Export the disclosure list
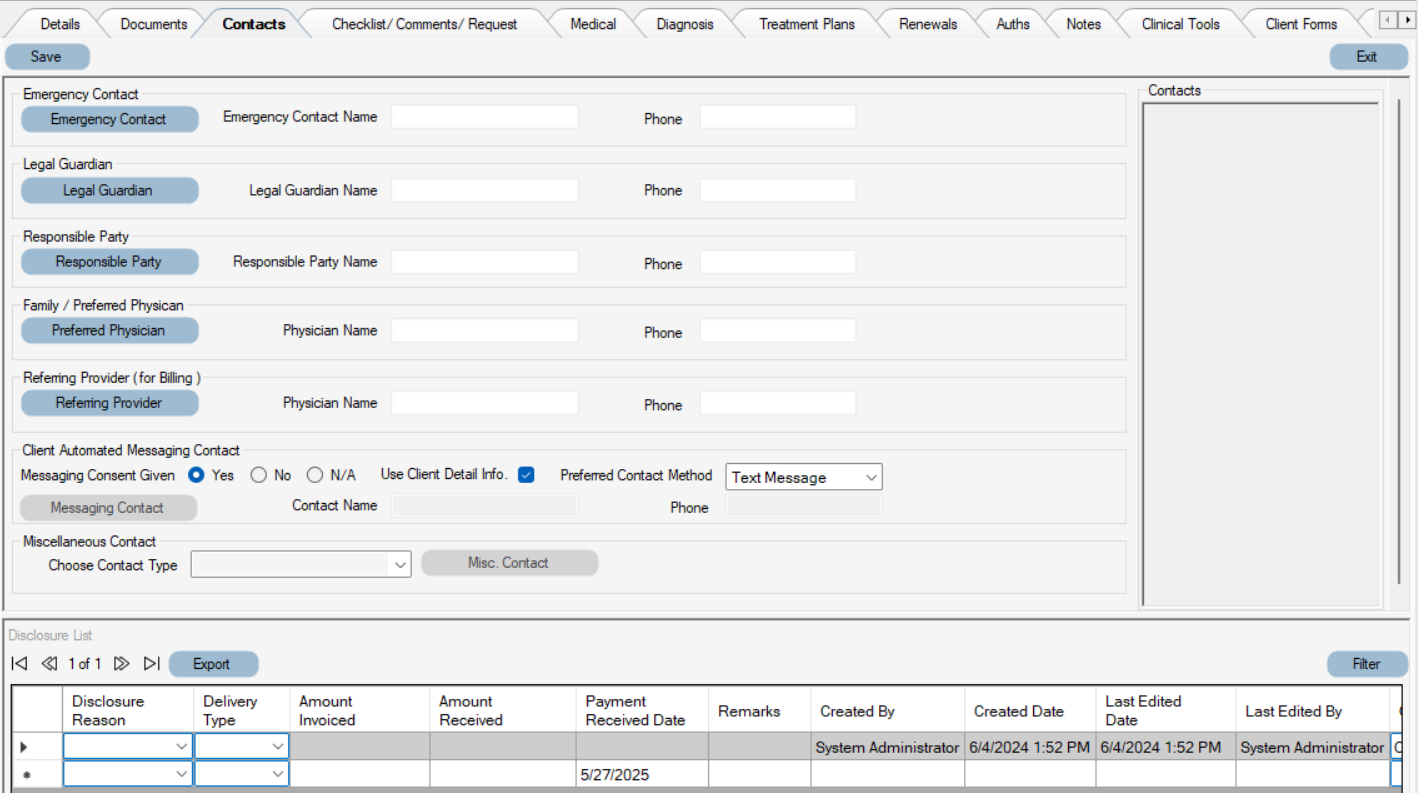This screenshot has height=793, width=1418. [x=212, y=663]
